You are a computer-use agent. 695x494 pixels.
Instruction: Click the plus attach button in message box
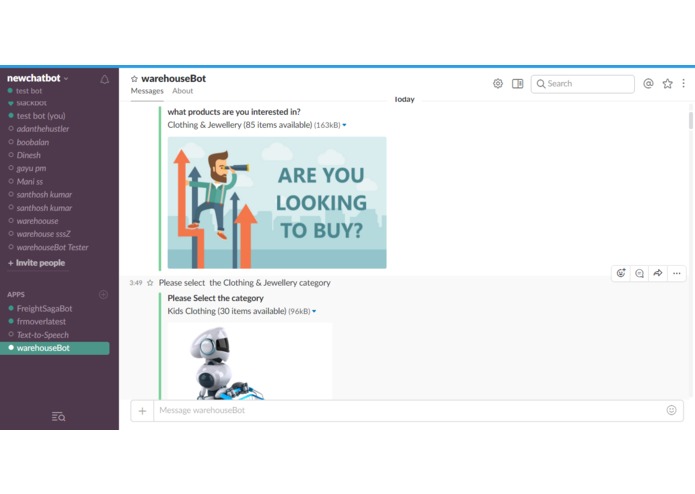click(x=142, y=411)
